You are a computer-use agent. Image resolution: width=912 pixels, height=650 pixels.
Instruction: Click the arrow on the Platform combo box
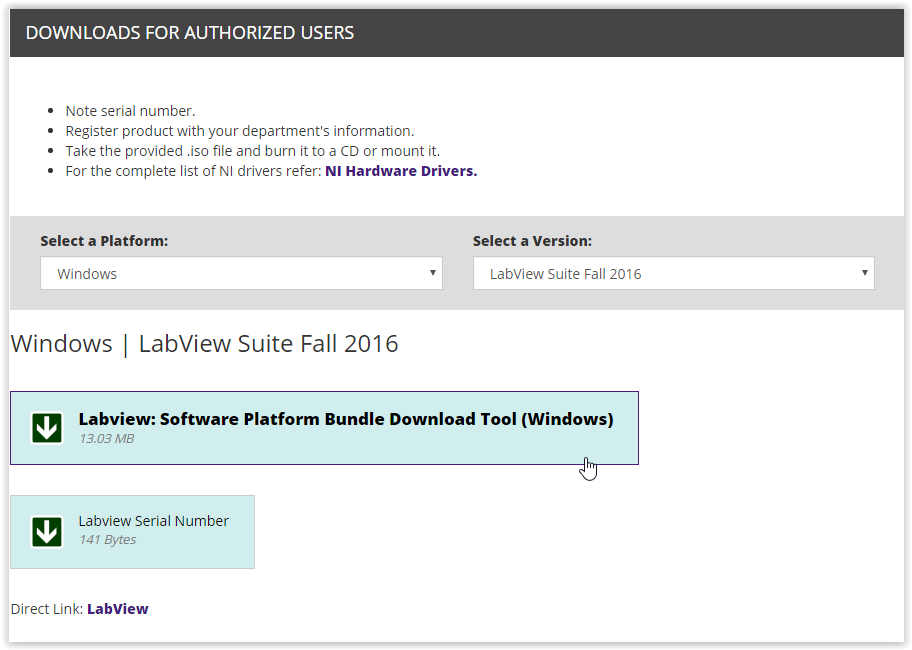point(432,273)
